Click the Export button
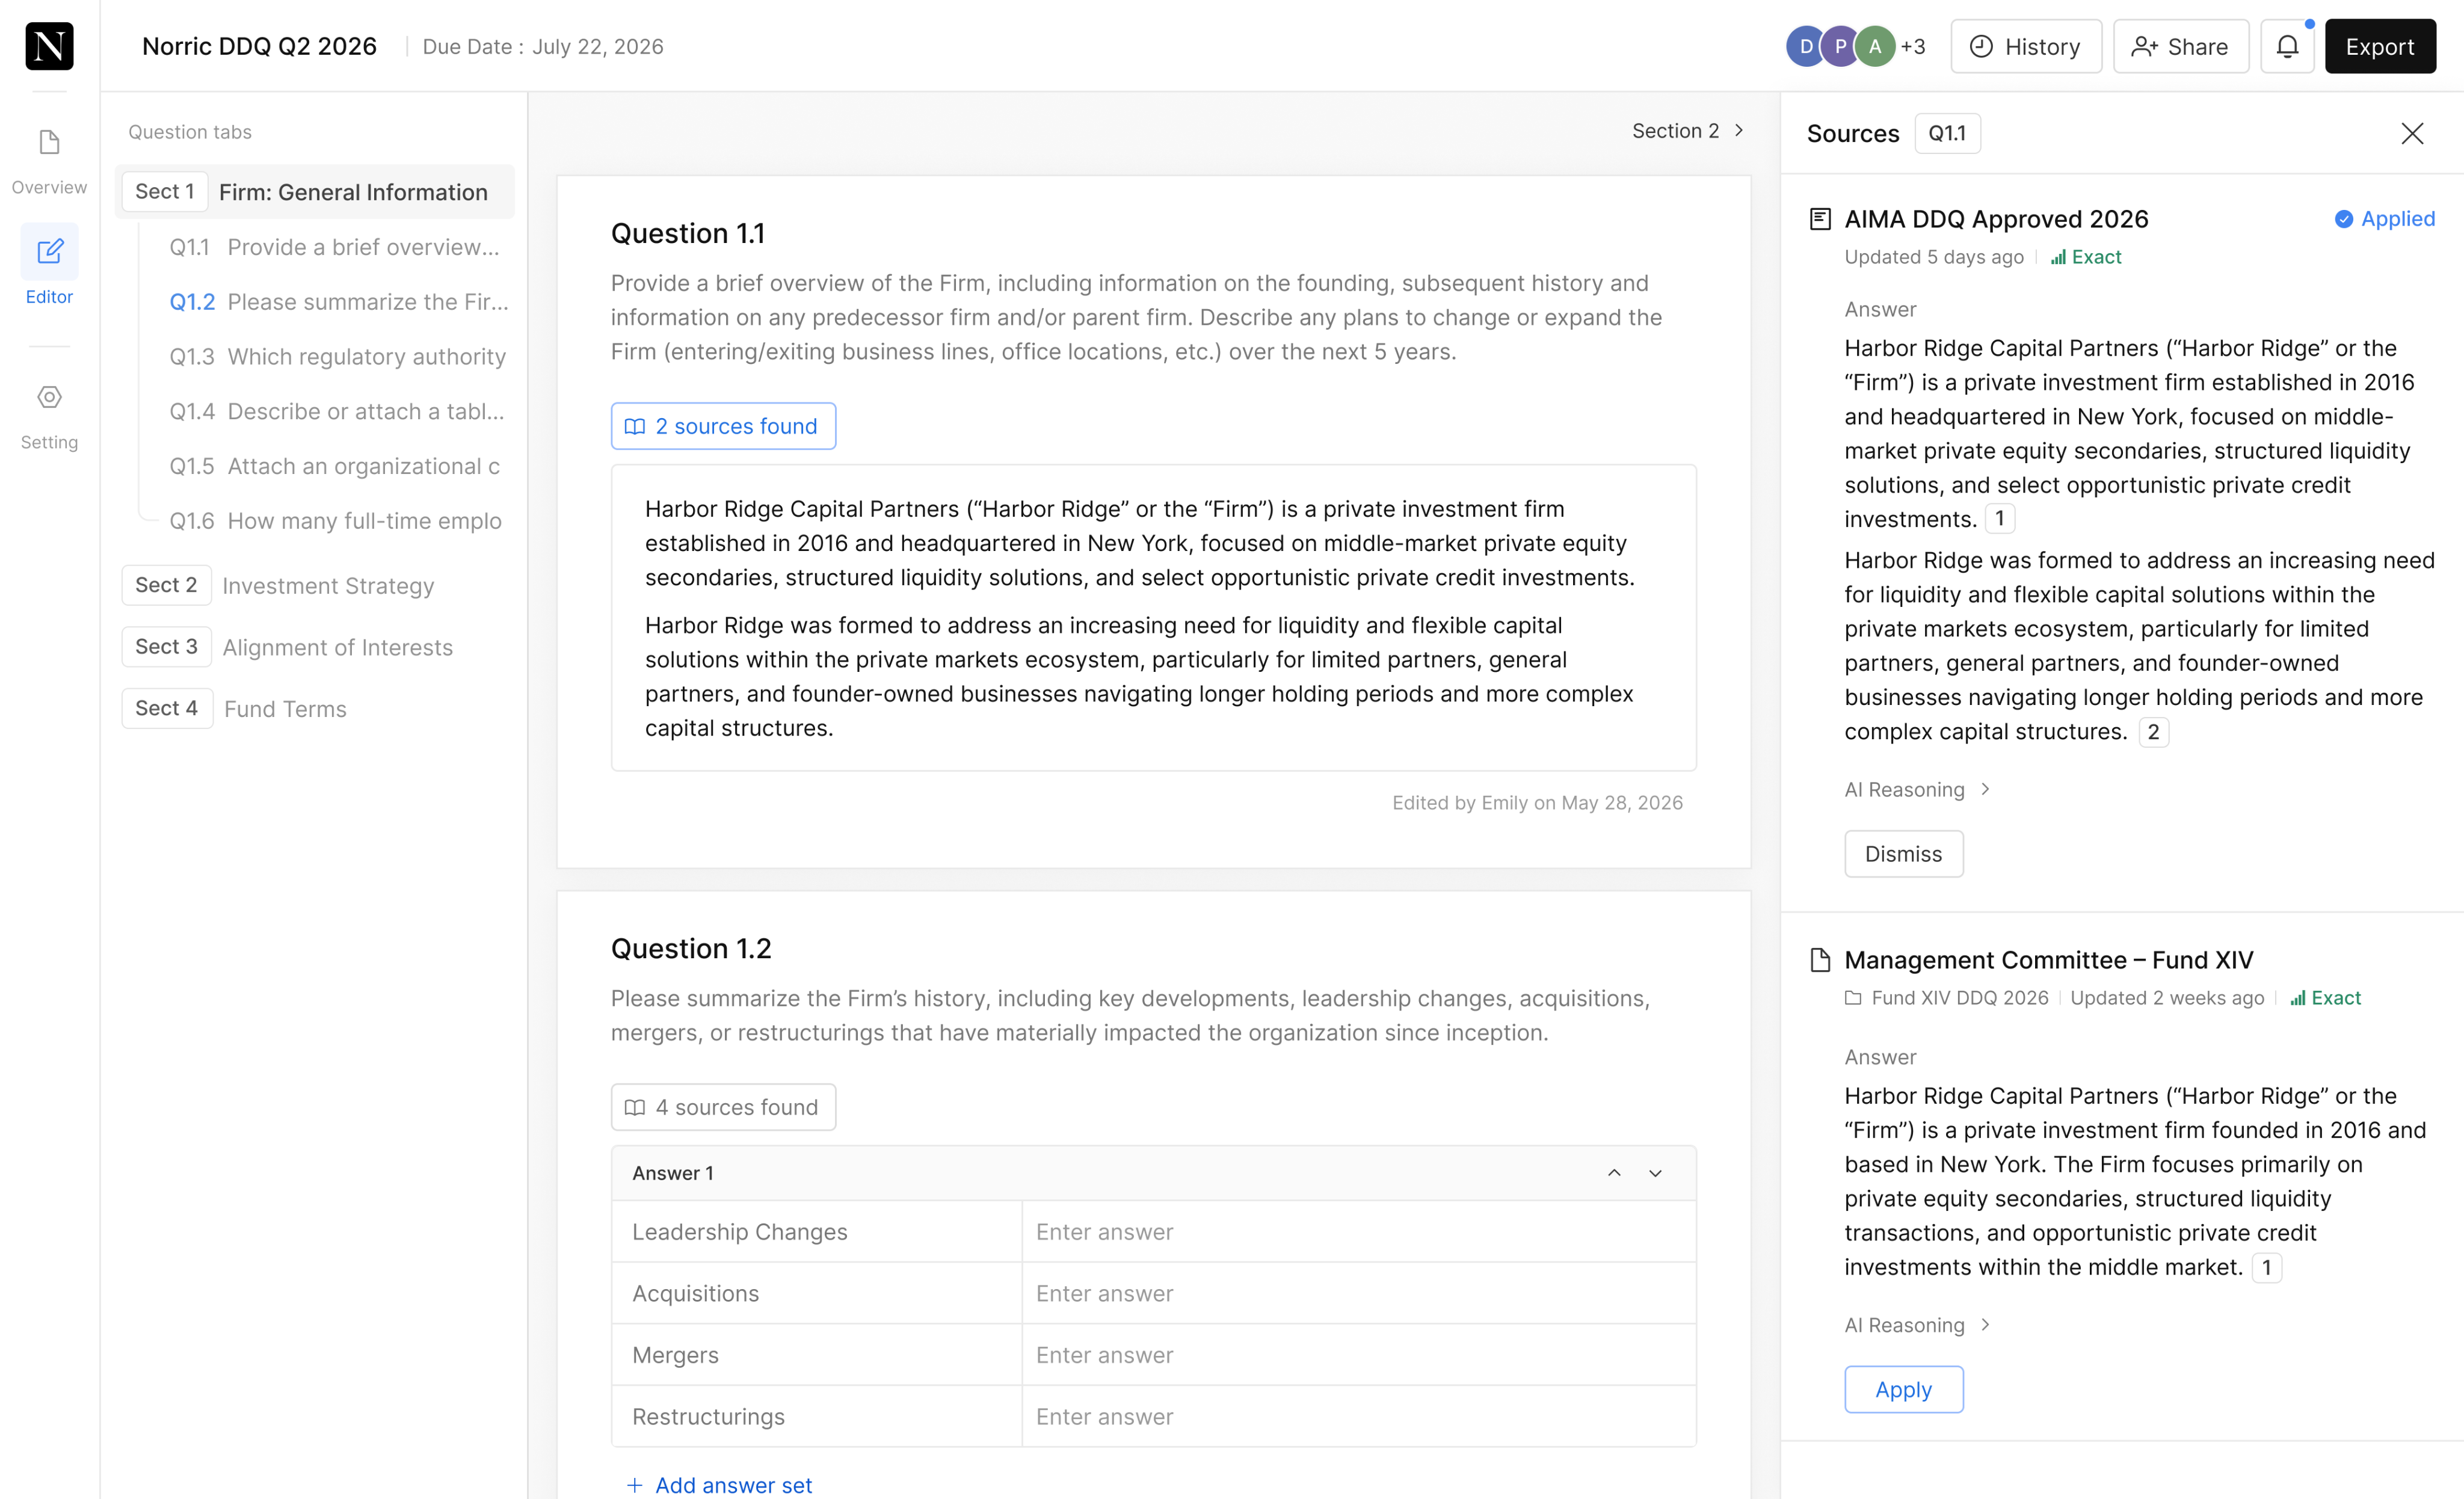The height and width of the screenshot is (1499, 2464). click(x=2380, y=46)
